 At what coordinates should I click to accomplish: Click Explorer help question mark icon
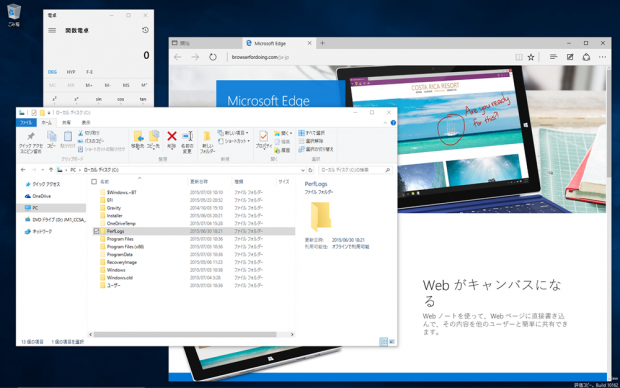click(x=393, y=123)
